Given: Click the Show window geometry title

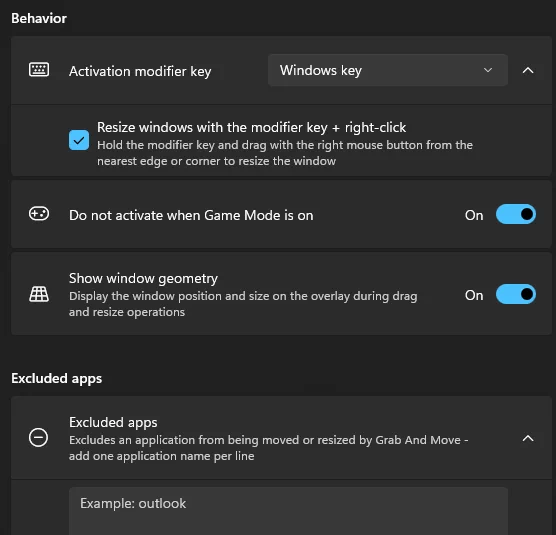Looking at the screenshot, I should click(143, 279).
